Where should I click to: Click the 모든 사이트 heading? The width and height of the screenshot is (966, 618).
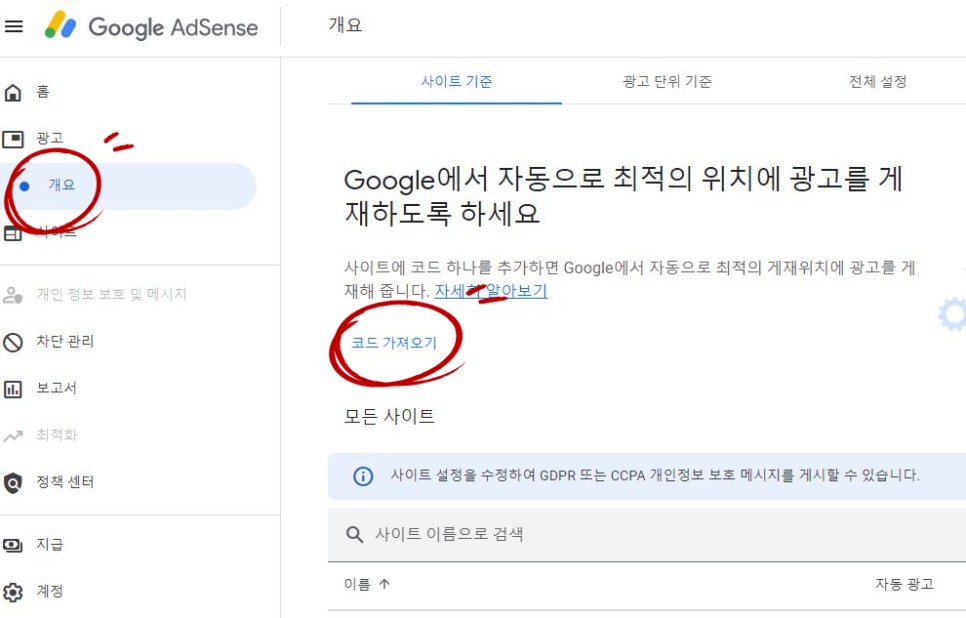click(389, 417)
